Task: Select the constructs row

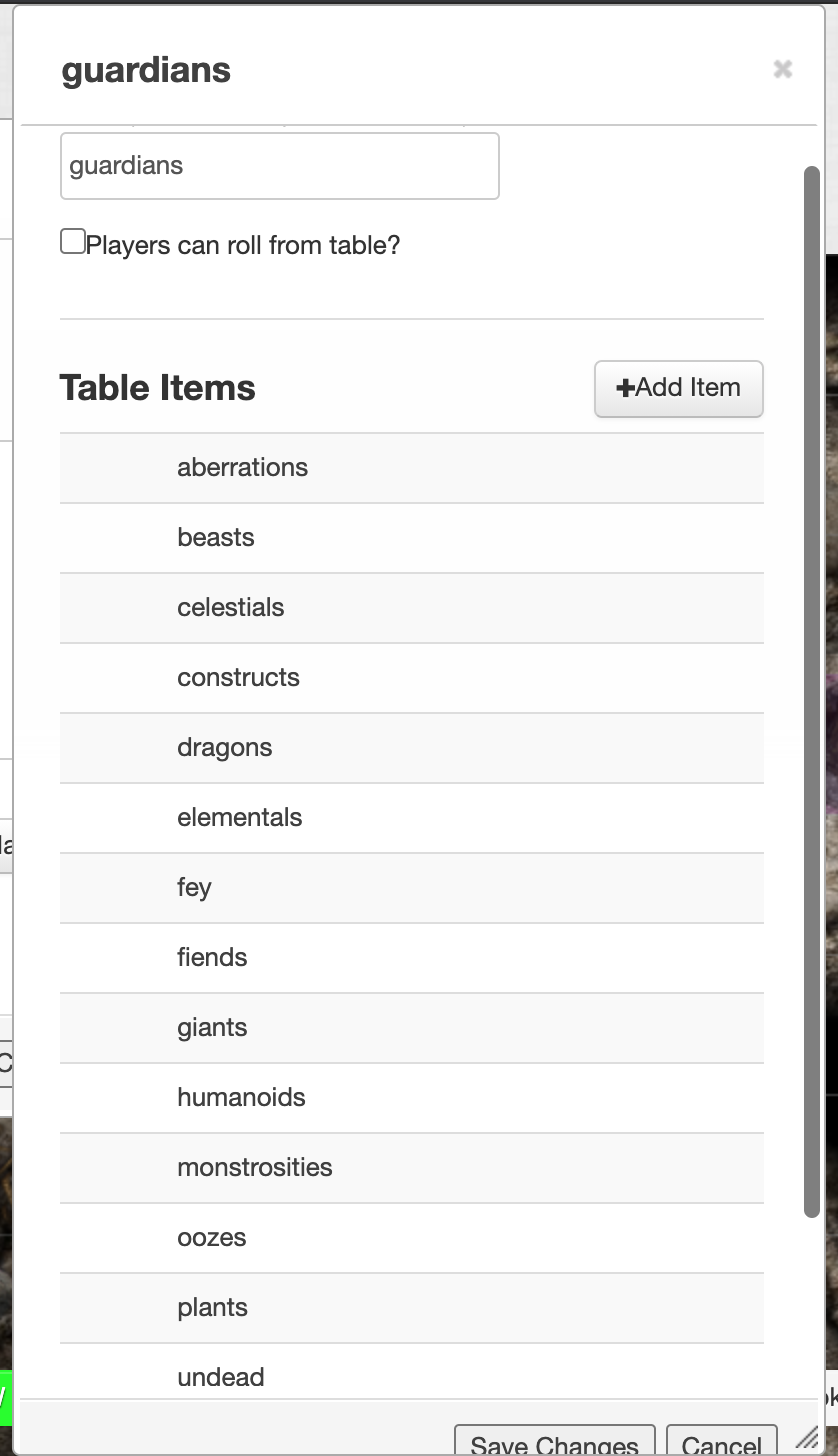Action: tap(412, 678)
